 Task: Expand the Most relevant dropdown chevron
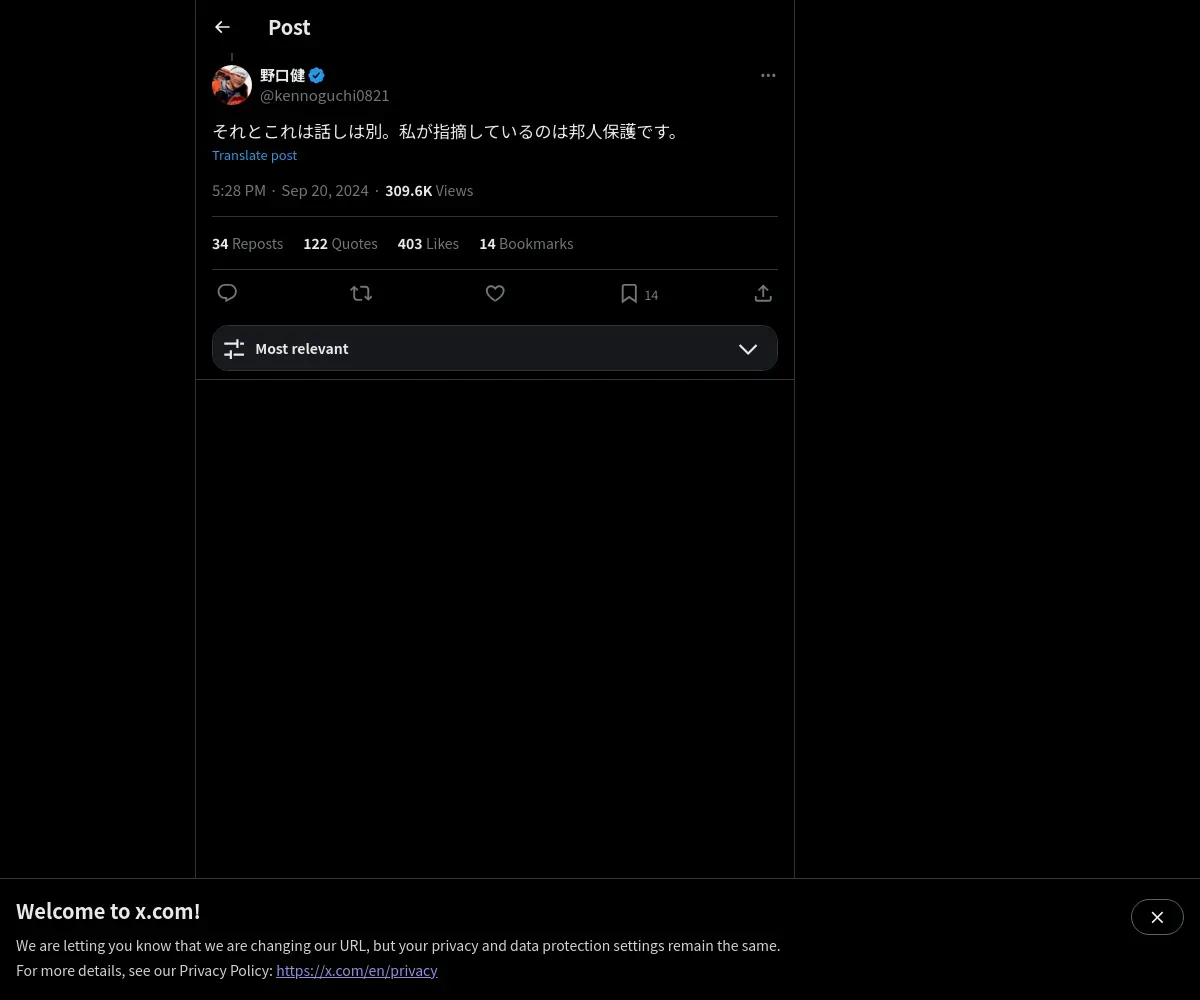pyautogui.click(x=748, y=348)
